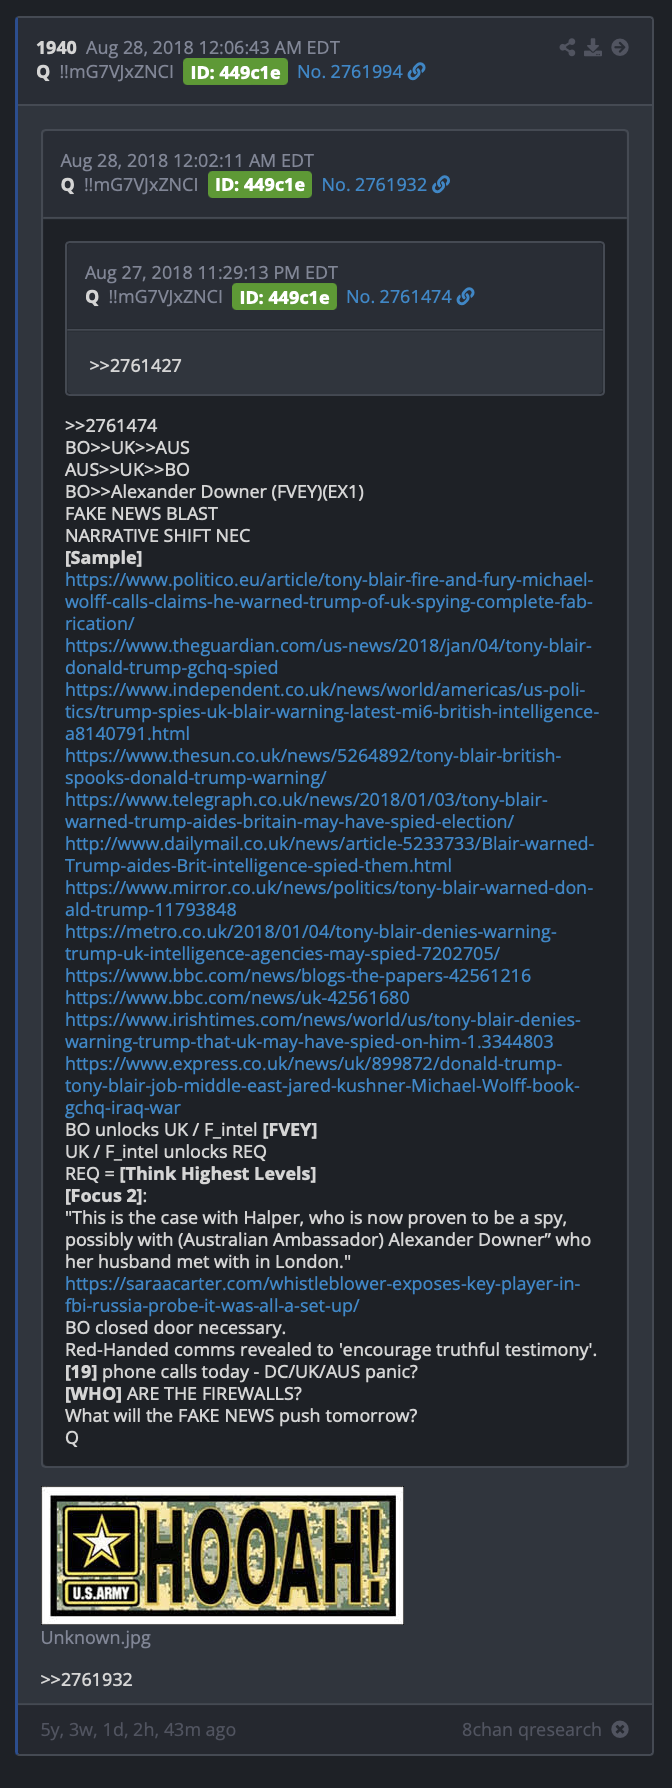The height and width of the screenshot is (1788, 672).
Task: Click link icon beside No. 2761474
Action: click(x=466, y=296)
